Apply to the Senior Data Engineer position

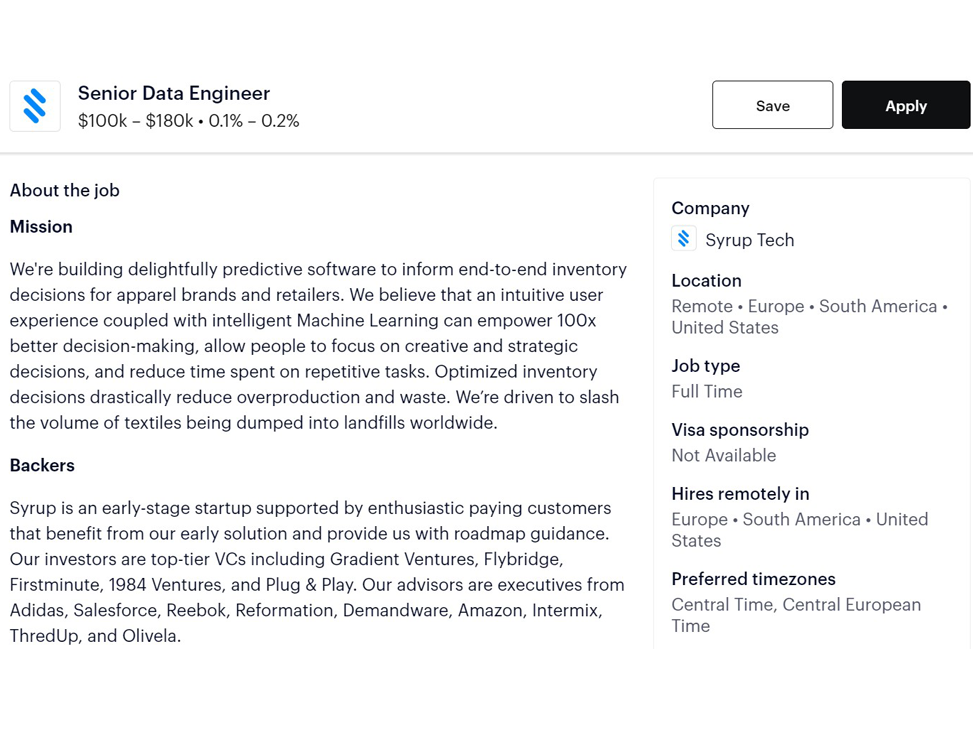(x=906, y=105)
